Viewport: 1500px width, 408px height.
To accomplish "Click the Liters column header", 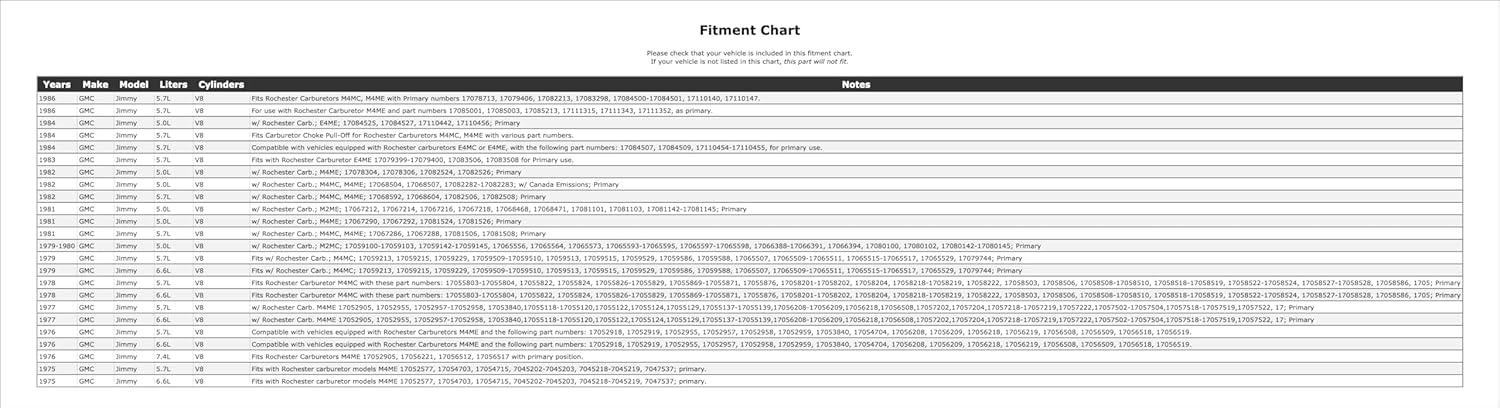I will click(x=173, y=85).
